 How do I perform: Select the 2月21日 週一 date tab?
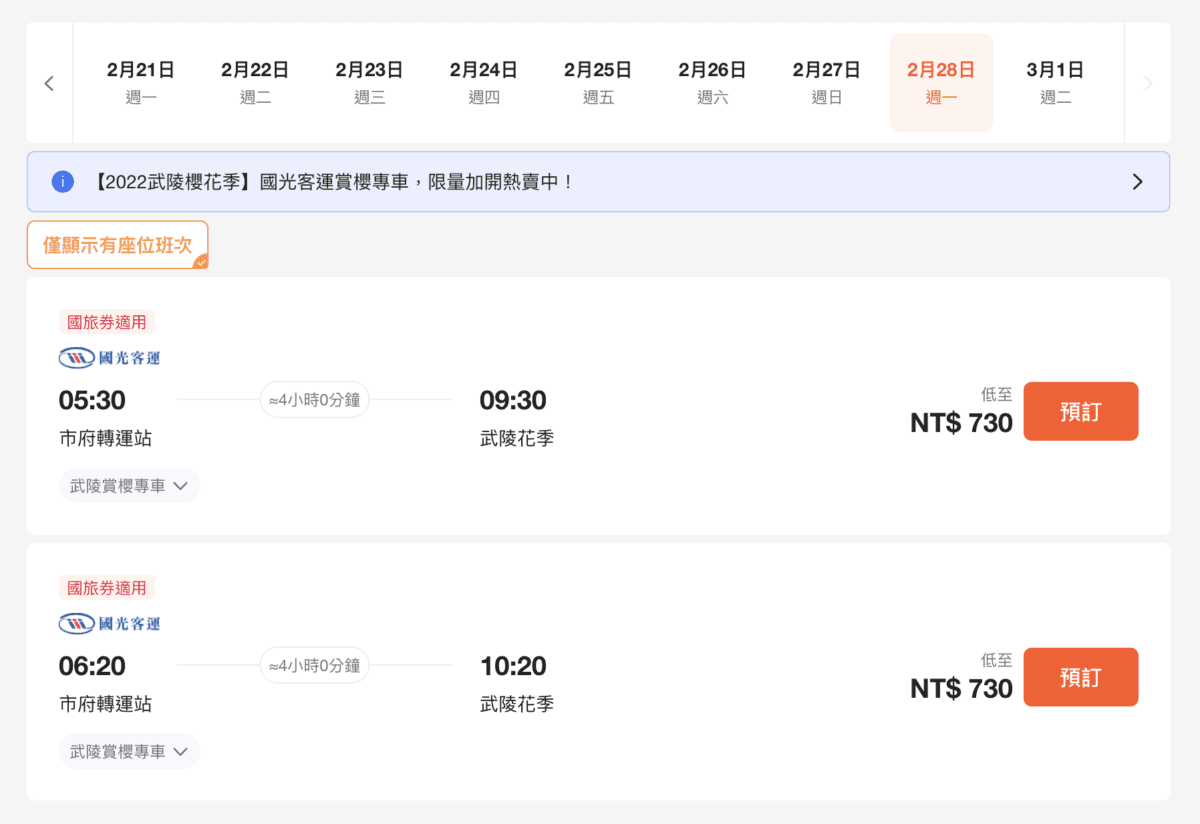point(141,83)
